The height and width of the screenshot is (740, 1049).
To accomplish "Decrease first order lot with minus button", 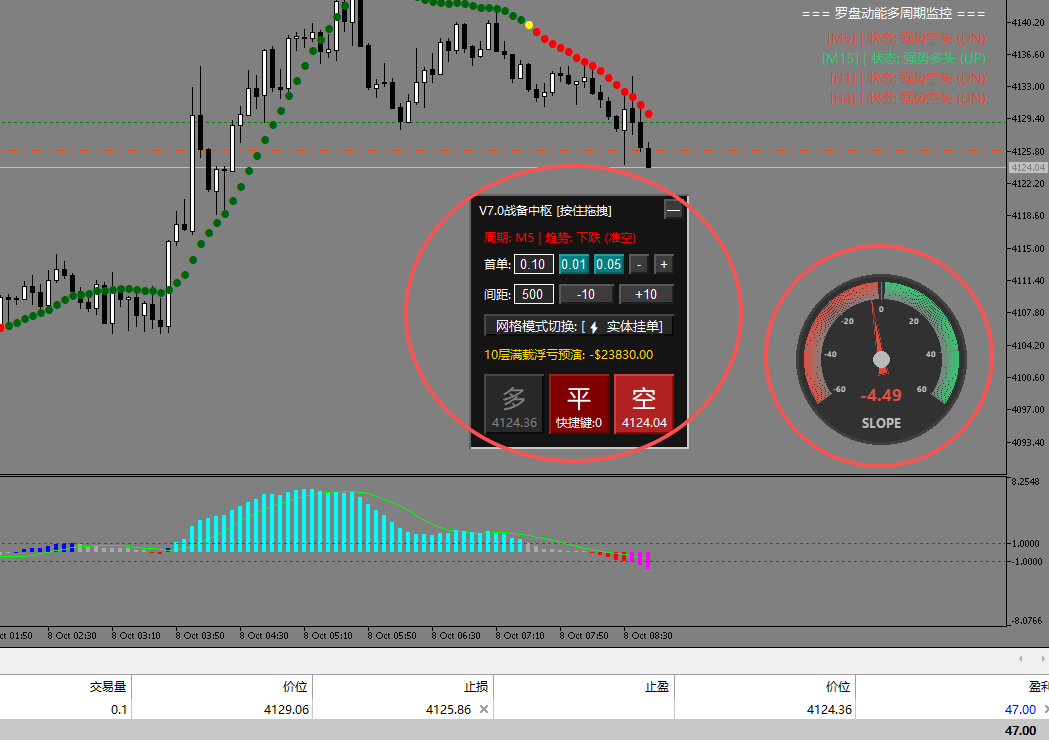I will [639, 264].
